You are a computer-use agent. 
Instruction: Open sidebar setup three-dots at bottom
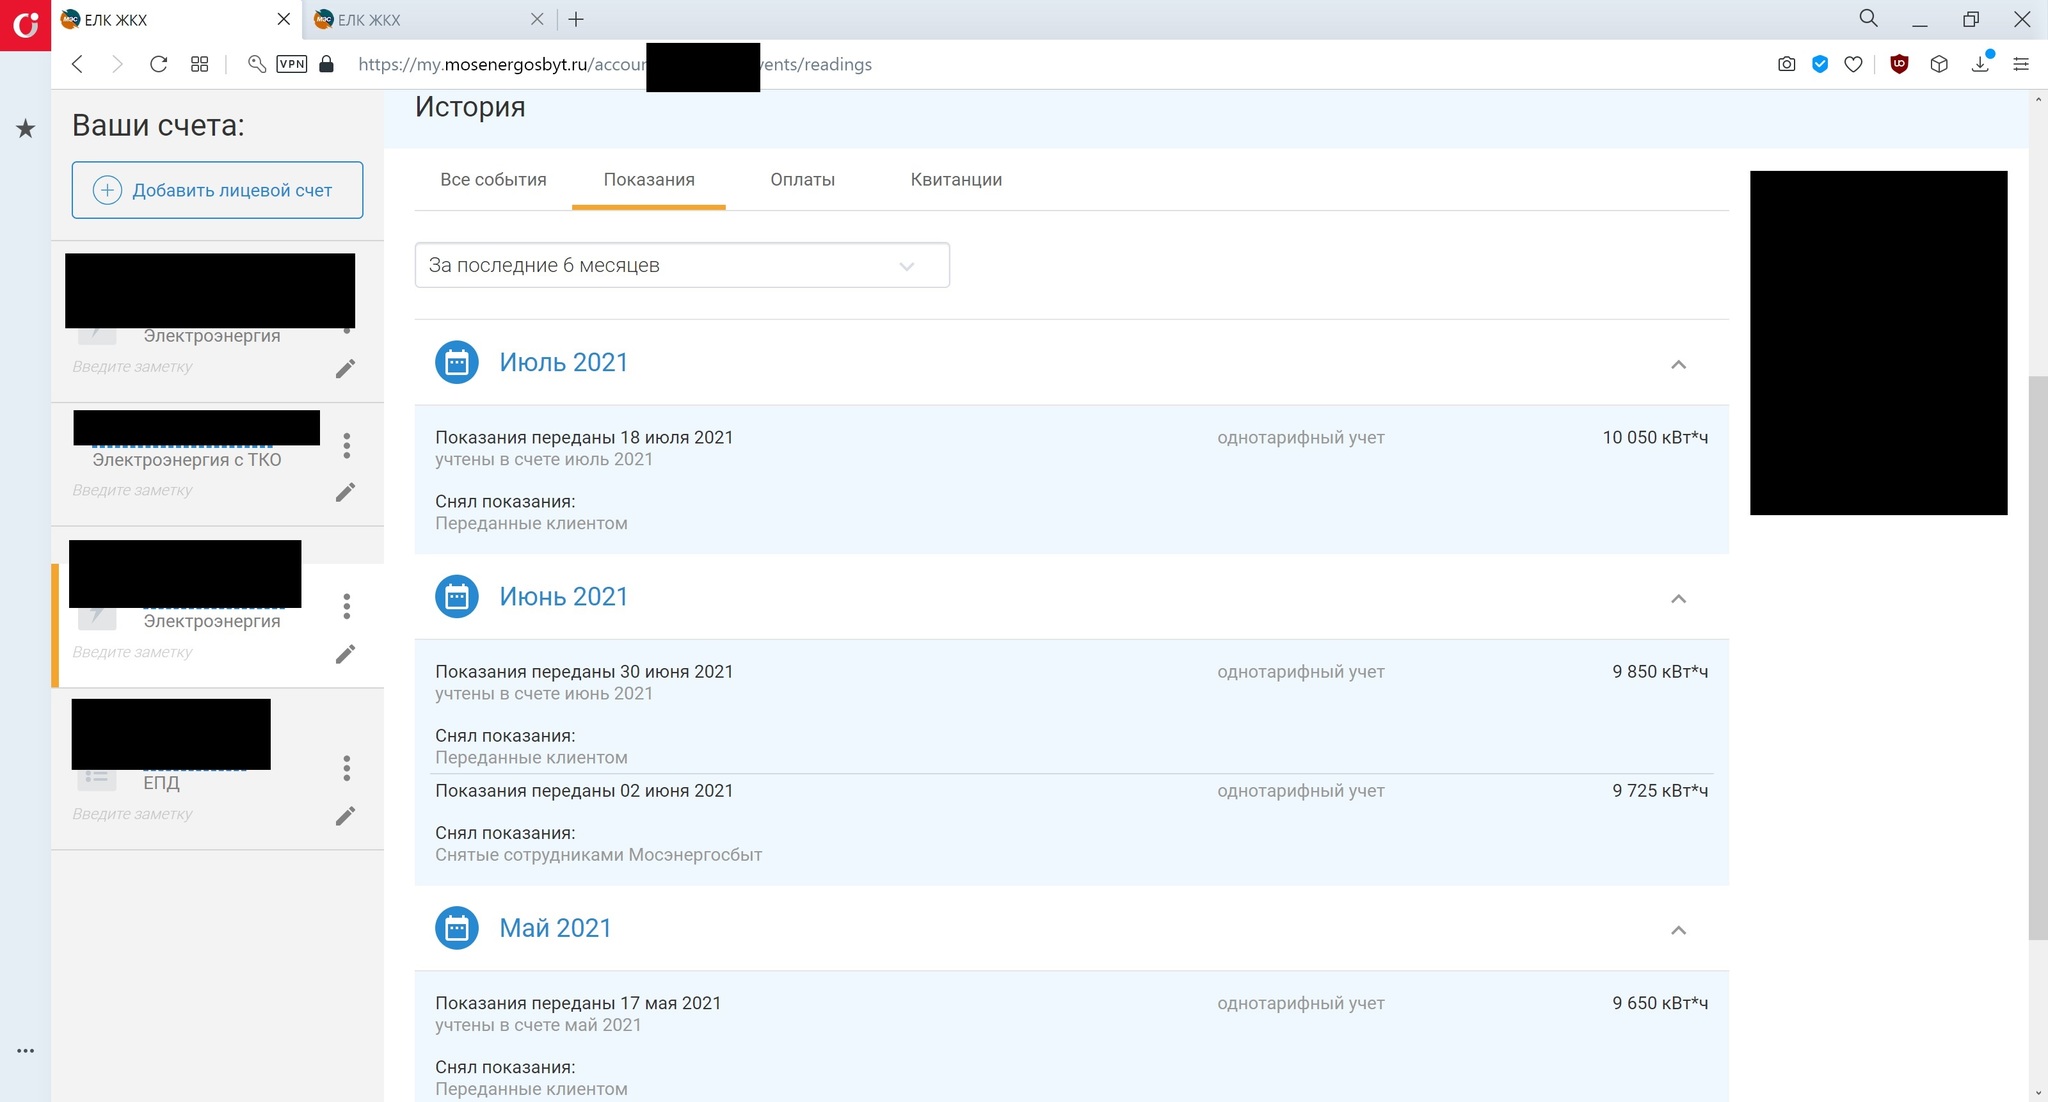[25, 1050]
